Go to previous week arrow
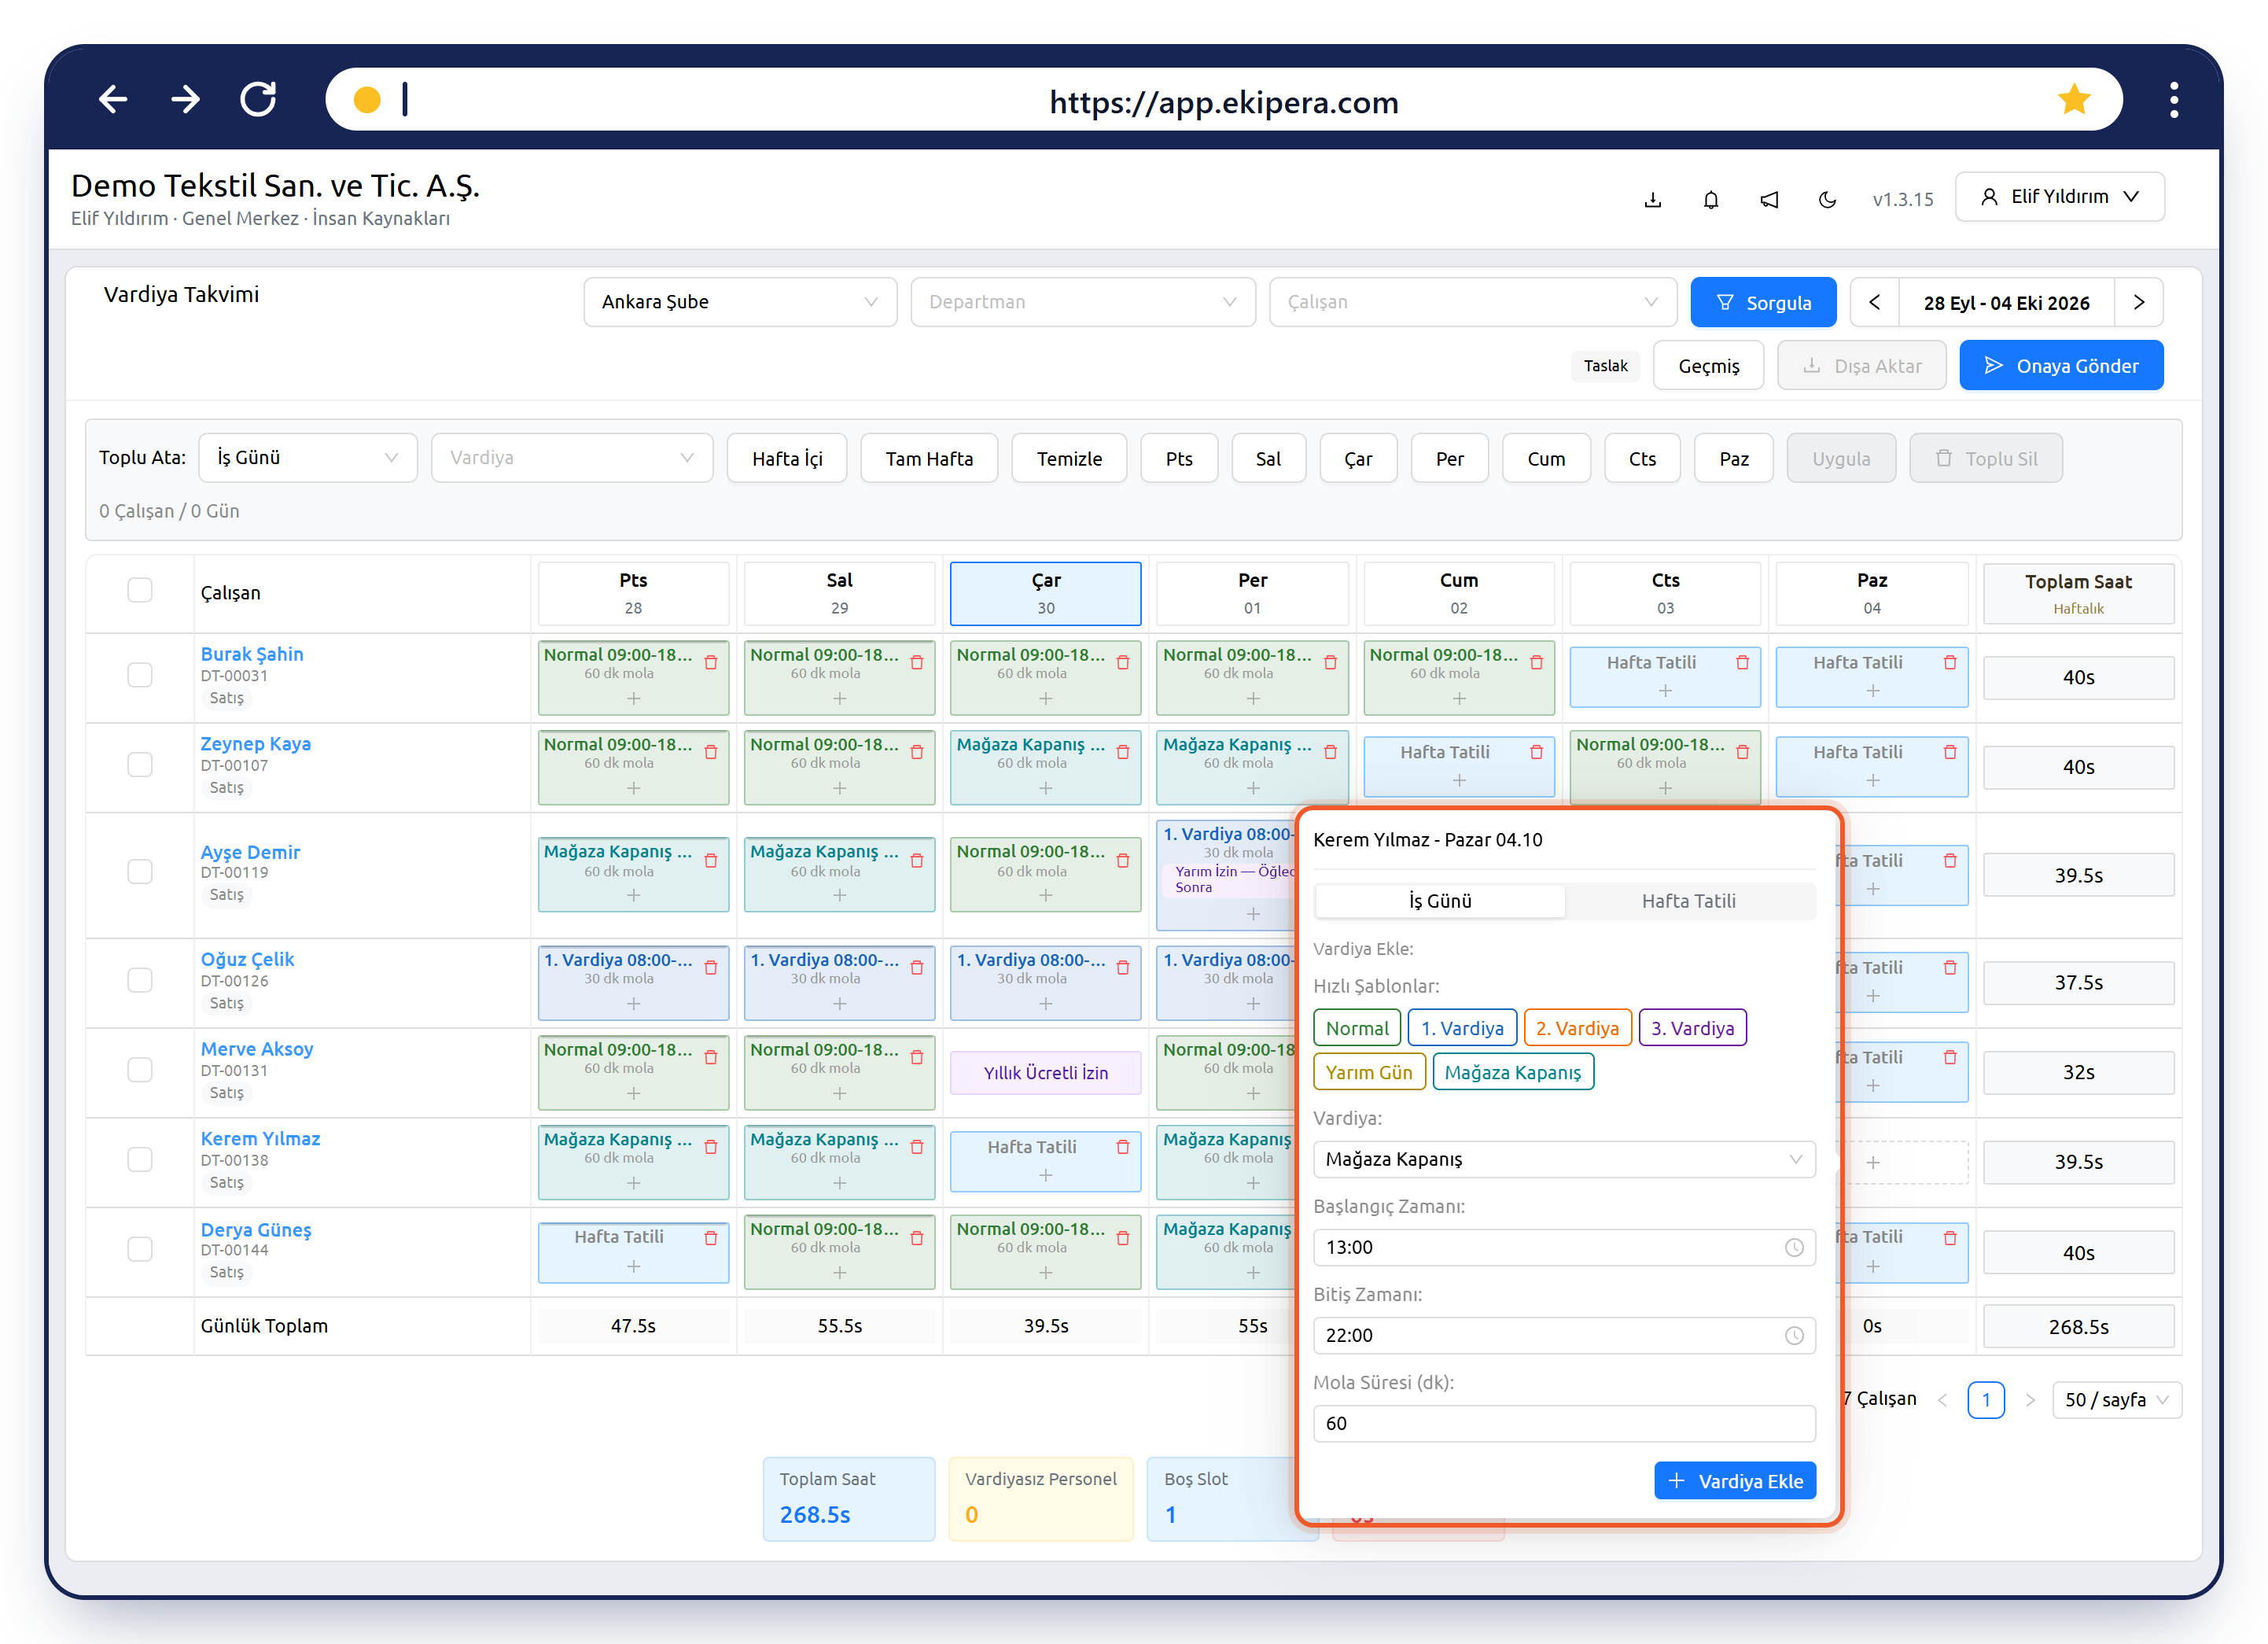Screen dimensions: 2268x1644 [1875, 302]
